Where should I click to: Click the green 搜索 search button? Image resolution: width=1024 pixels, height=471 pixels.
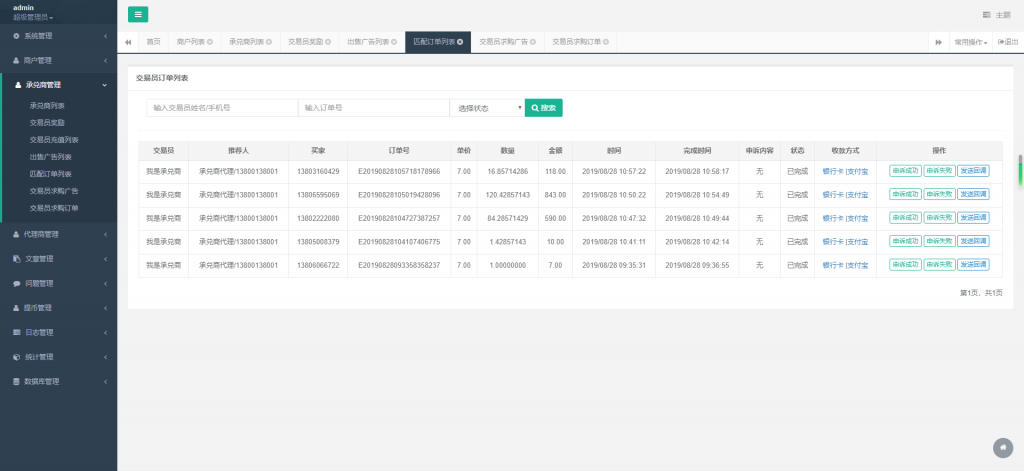click(x=544, y=108)
